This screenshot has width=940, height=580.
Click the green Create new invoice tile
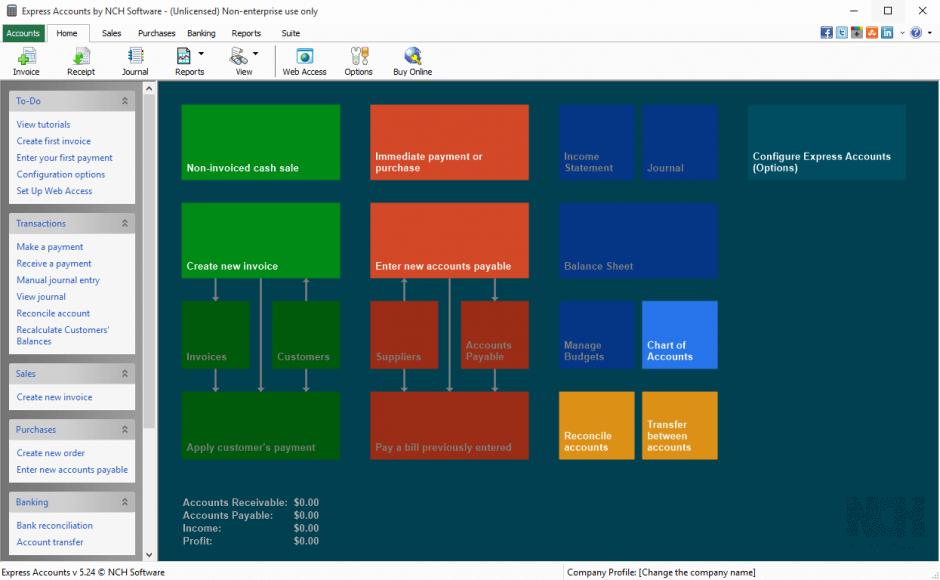click(x=261, y=241)
